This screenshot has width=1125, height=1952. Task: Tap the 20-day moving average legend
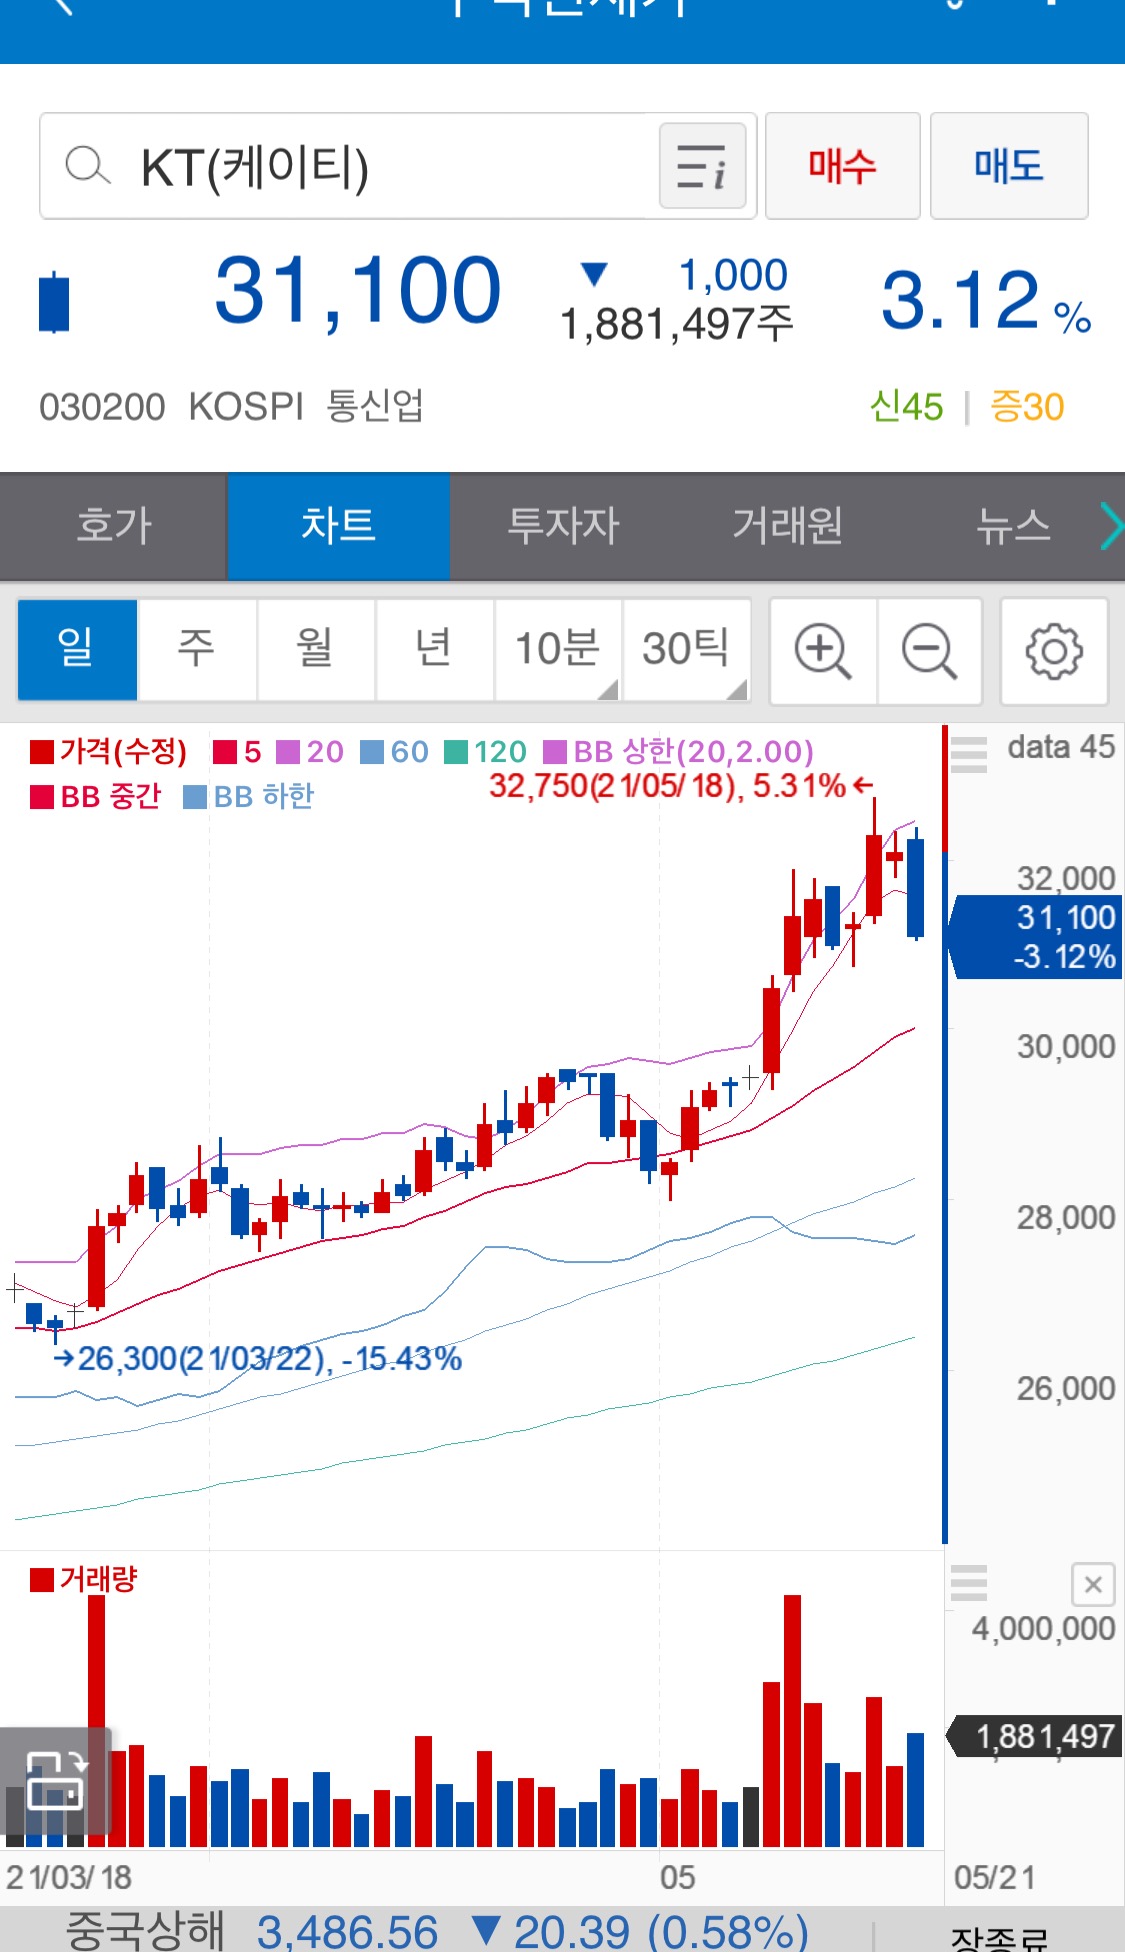[x=310, y=752]
